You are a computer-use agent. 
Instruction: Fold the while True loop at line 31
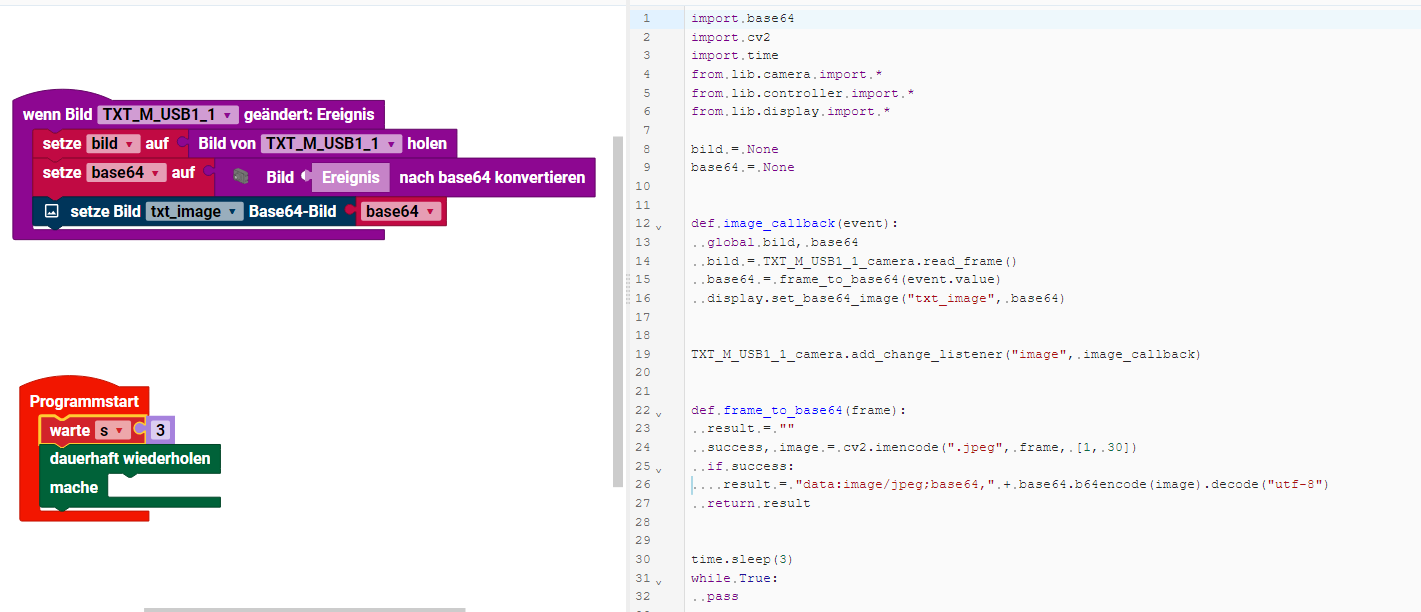[x=658, y=580]
